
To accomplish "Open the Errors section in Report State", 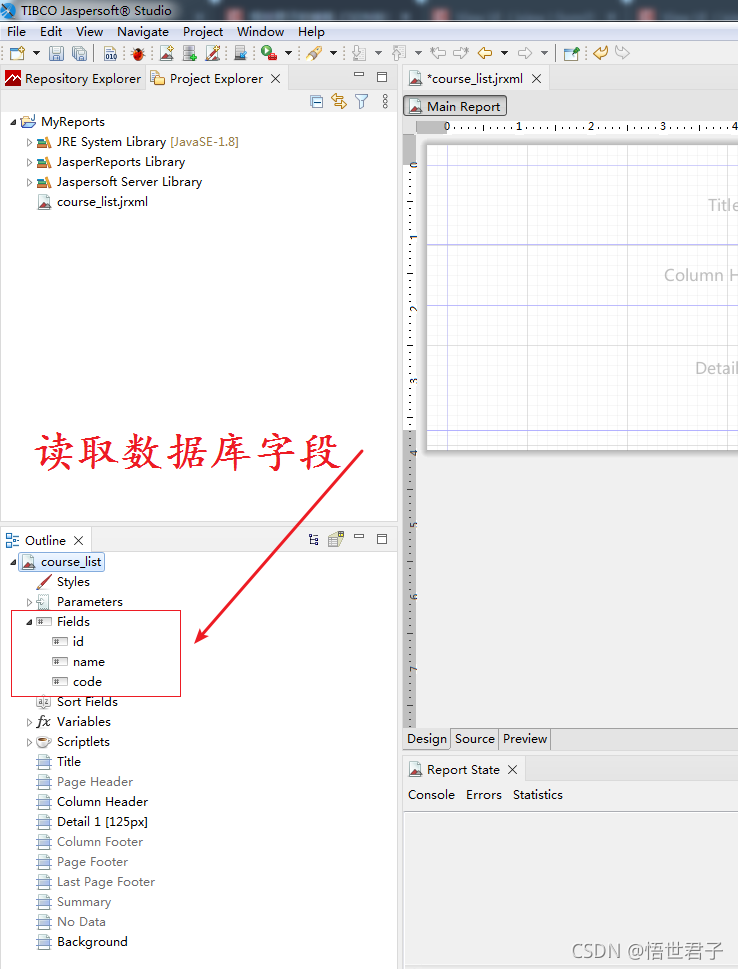I will click(484, 795).
